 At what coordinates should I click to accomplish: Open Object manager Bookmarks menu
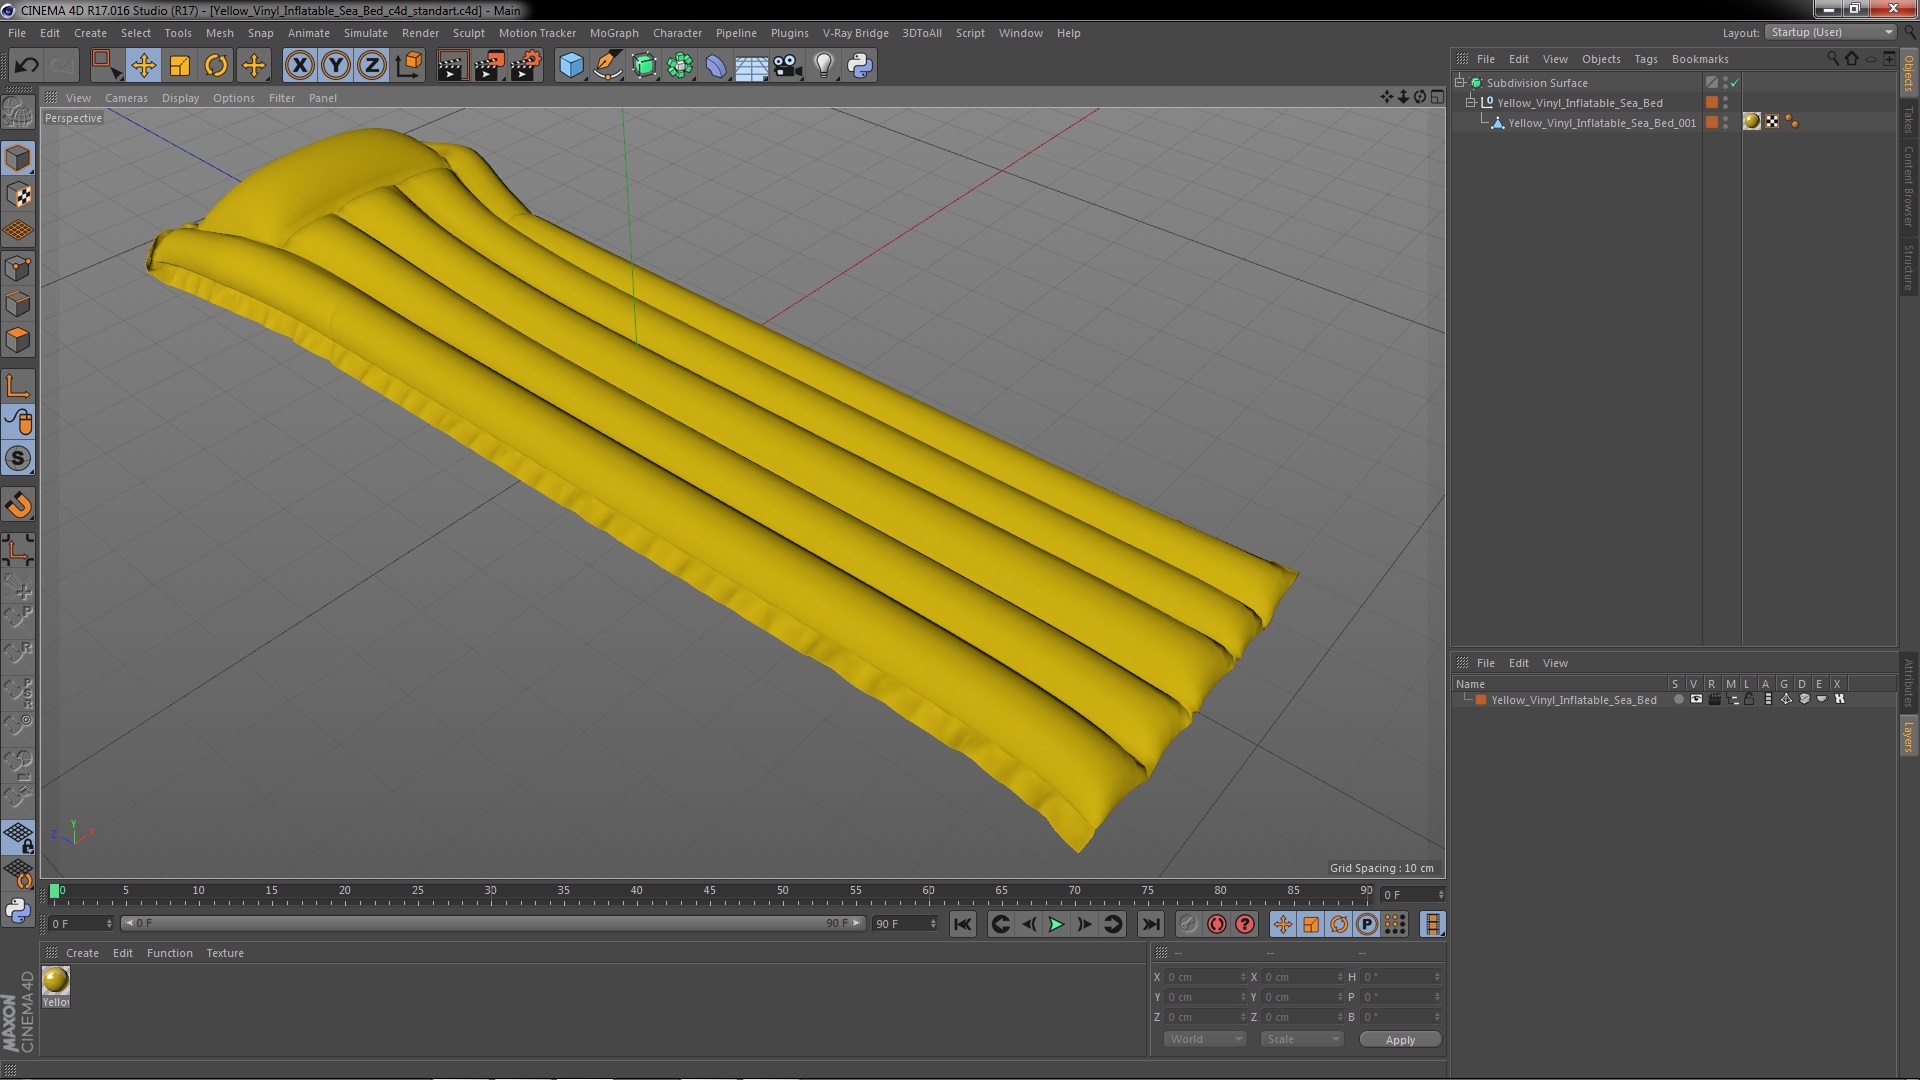point(1699,59)
